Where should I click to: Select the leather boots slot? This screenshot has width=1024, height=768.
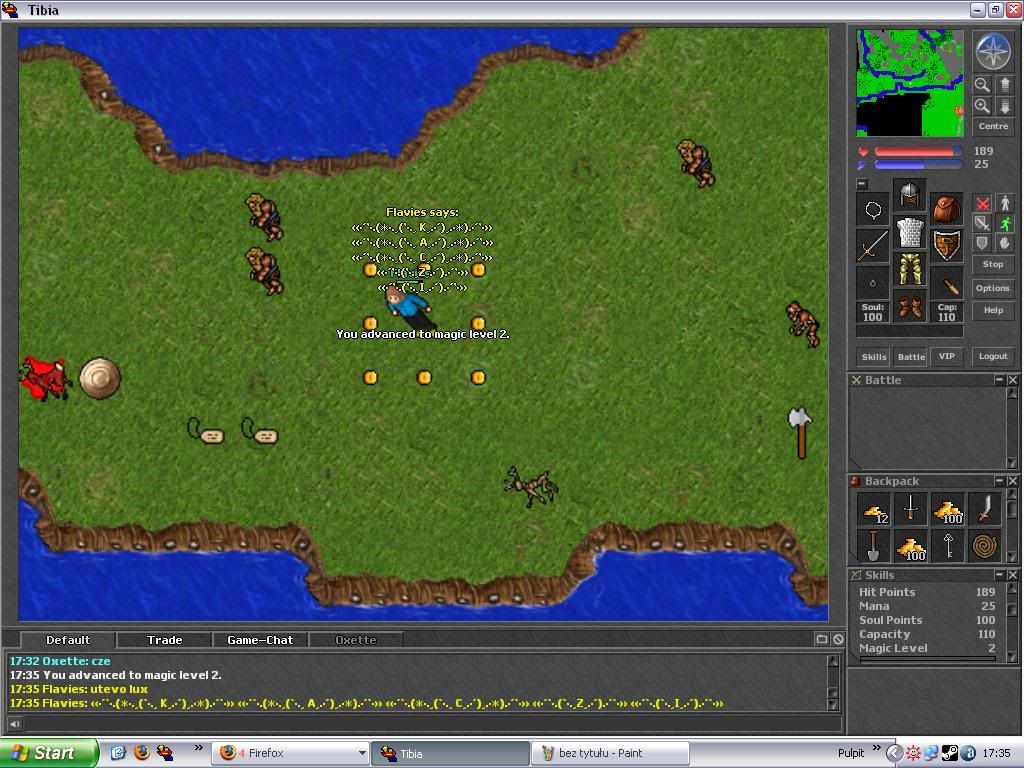910,307
